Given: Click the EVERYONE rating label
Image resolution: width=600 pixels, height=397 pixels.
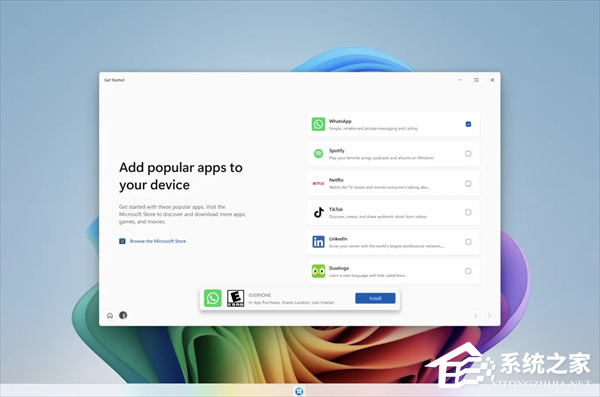Looking at the screenshot, I should (x=260, y=295).
